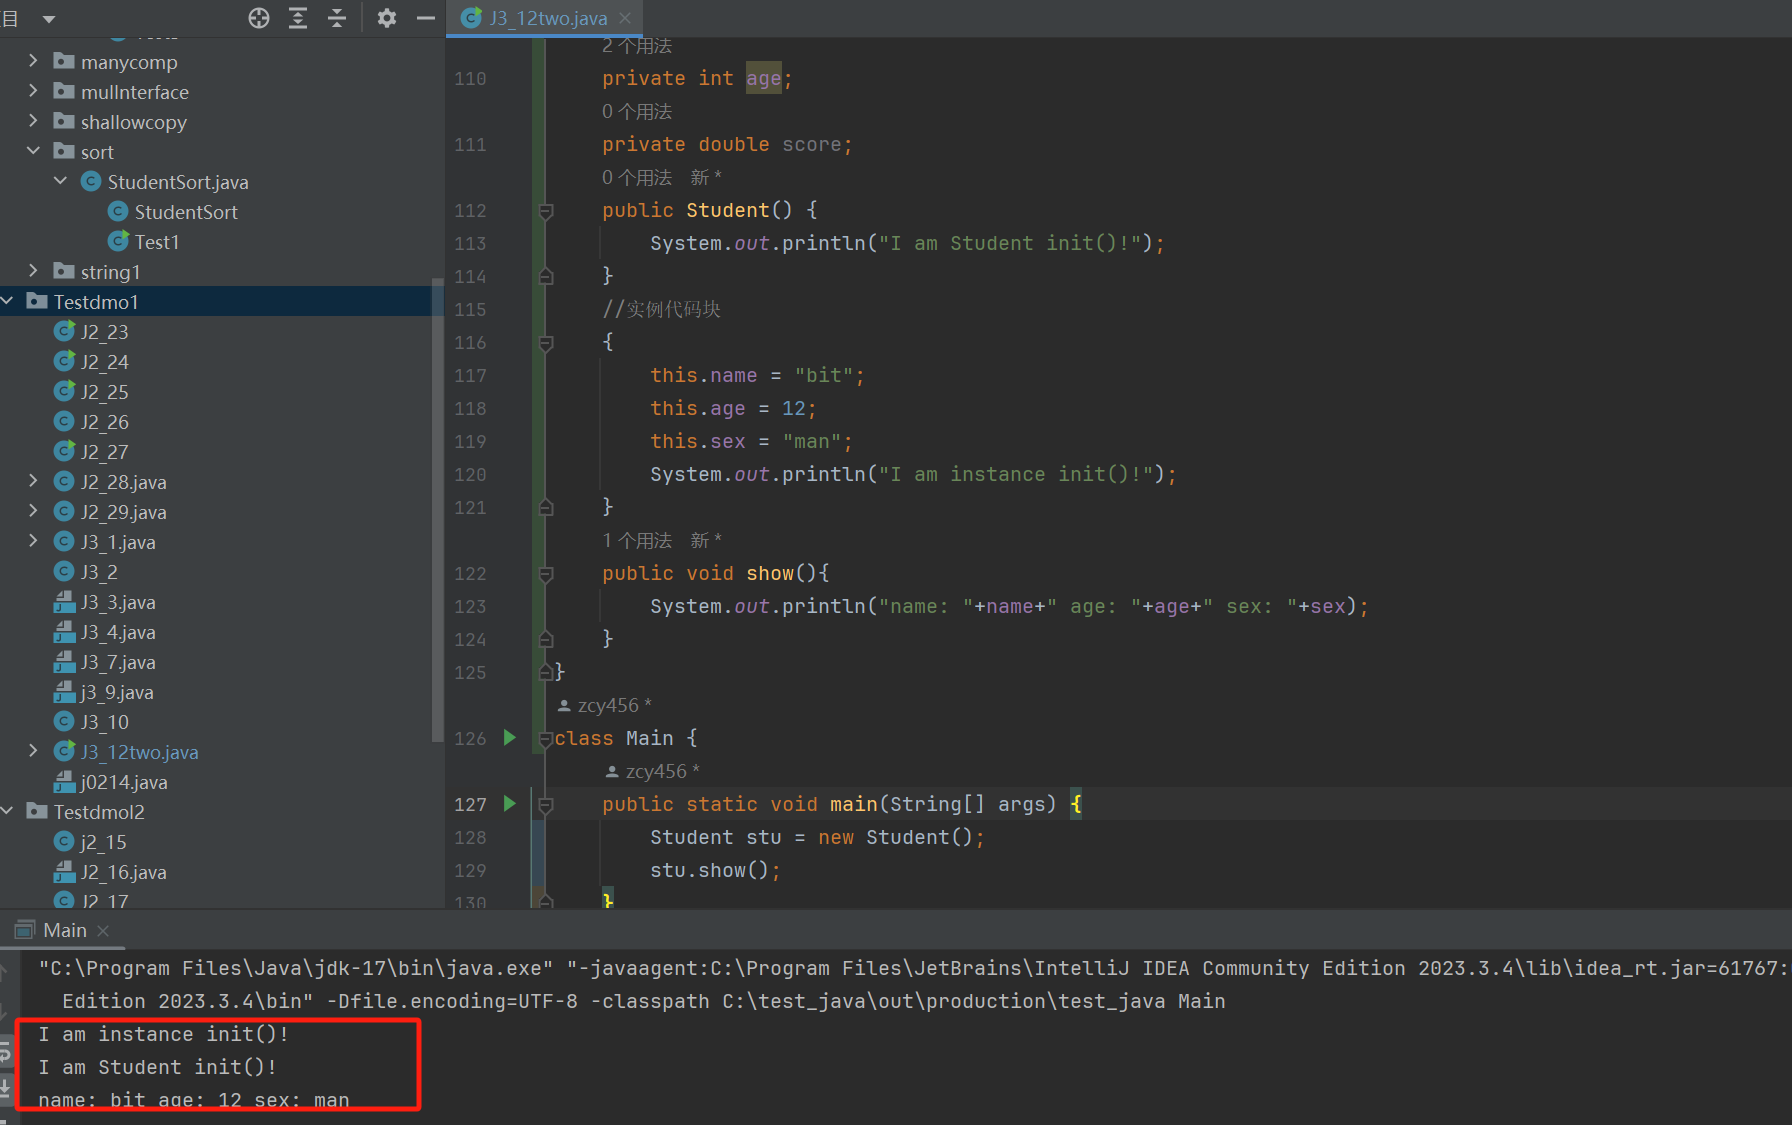Fold the main method at line 127
The height and width of the screenshot is (1125, 1792).
click(x=546, y=805)
